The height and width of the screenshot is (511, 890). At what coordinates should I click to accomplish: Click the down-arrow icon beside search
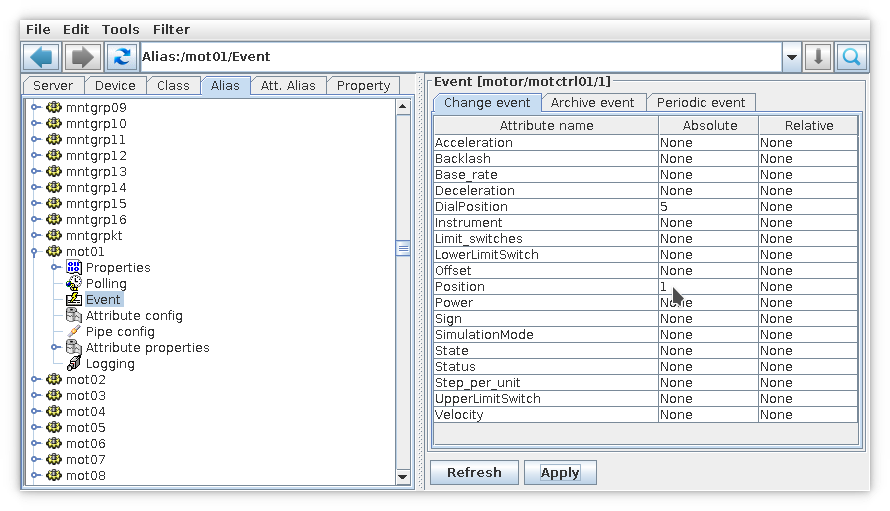point(818,57)
